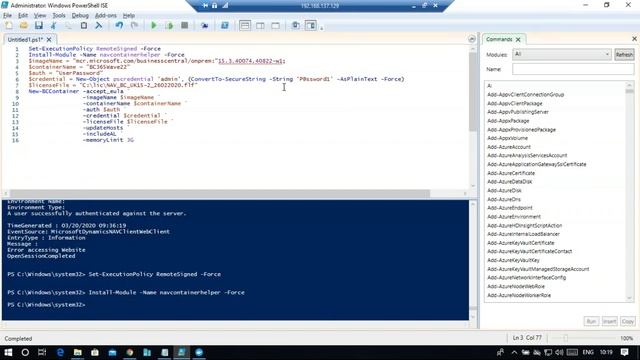
Task: Click the Cut scissors icon
Action: point(53,25)
